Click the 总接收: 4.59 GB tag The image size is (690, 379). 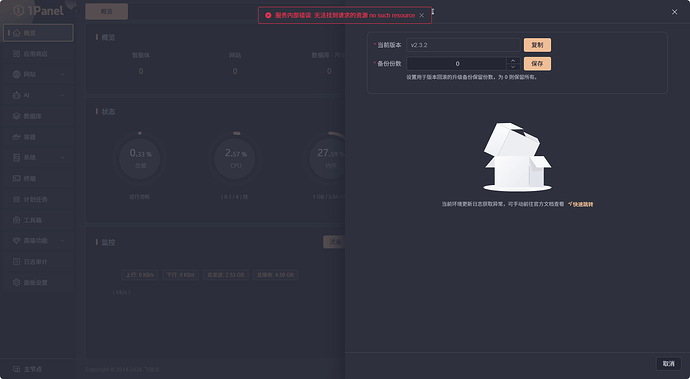275,275
